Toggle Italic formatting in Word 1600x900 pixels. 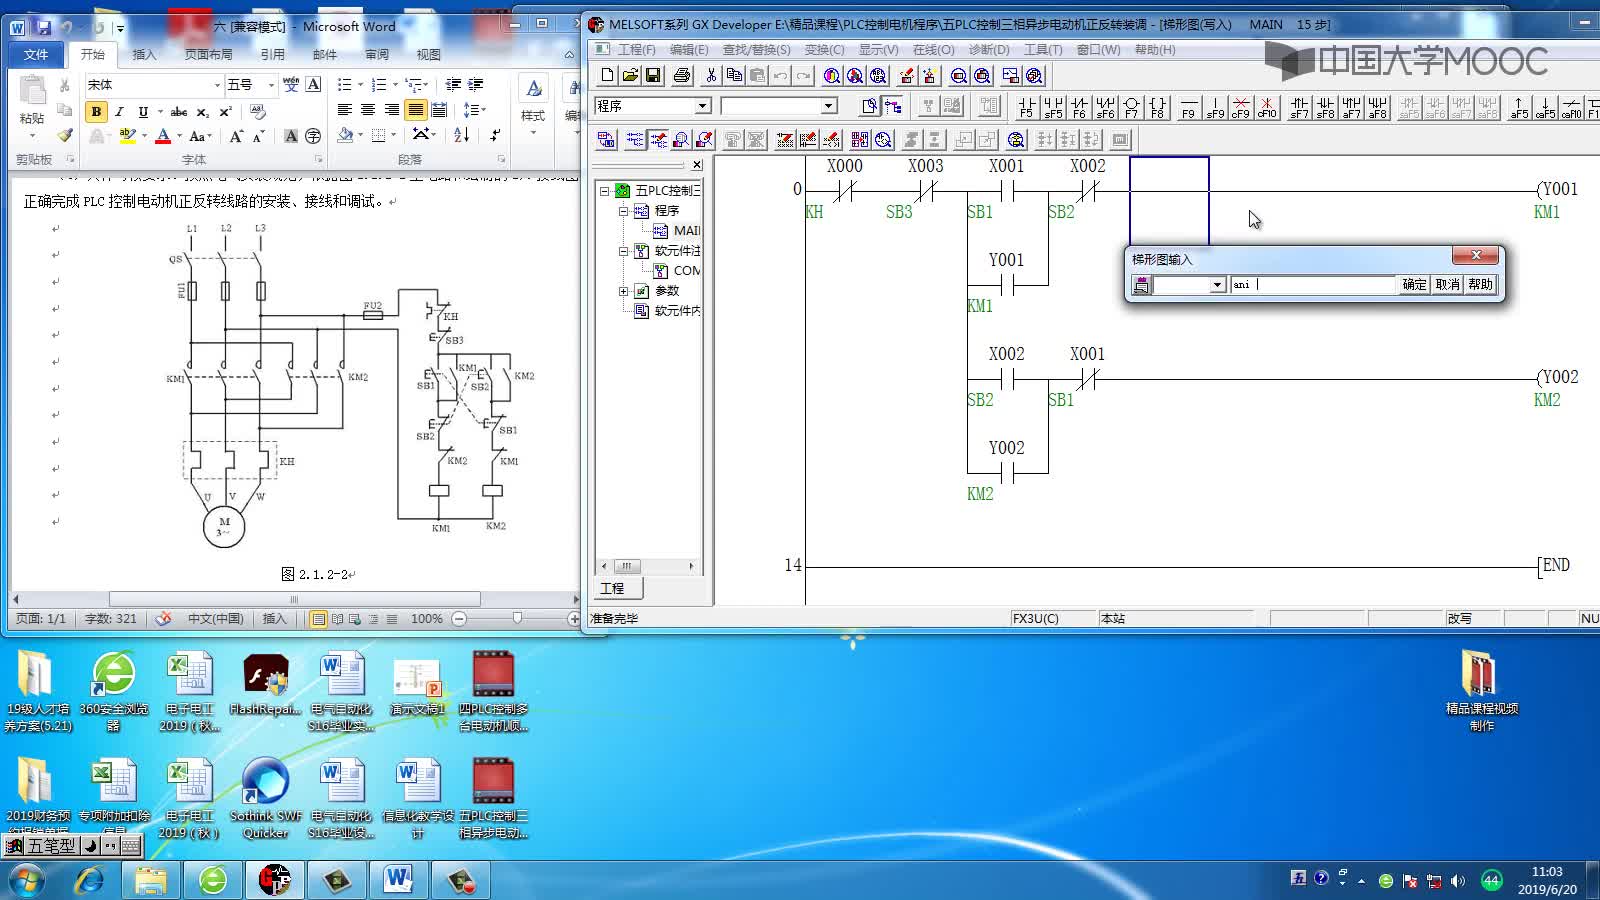coord(119,111)
